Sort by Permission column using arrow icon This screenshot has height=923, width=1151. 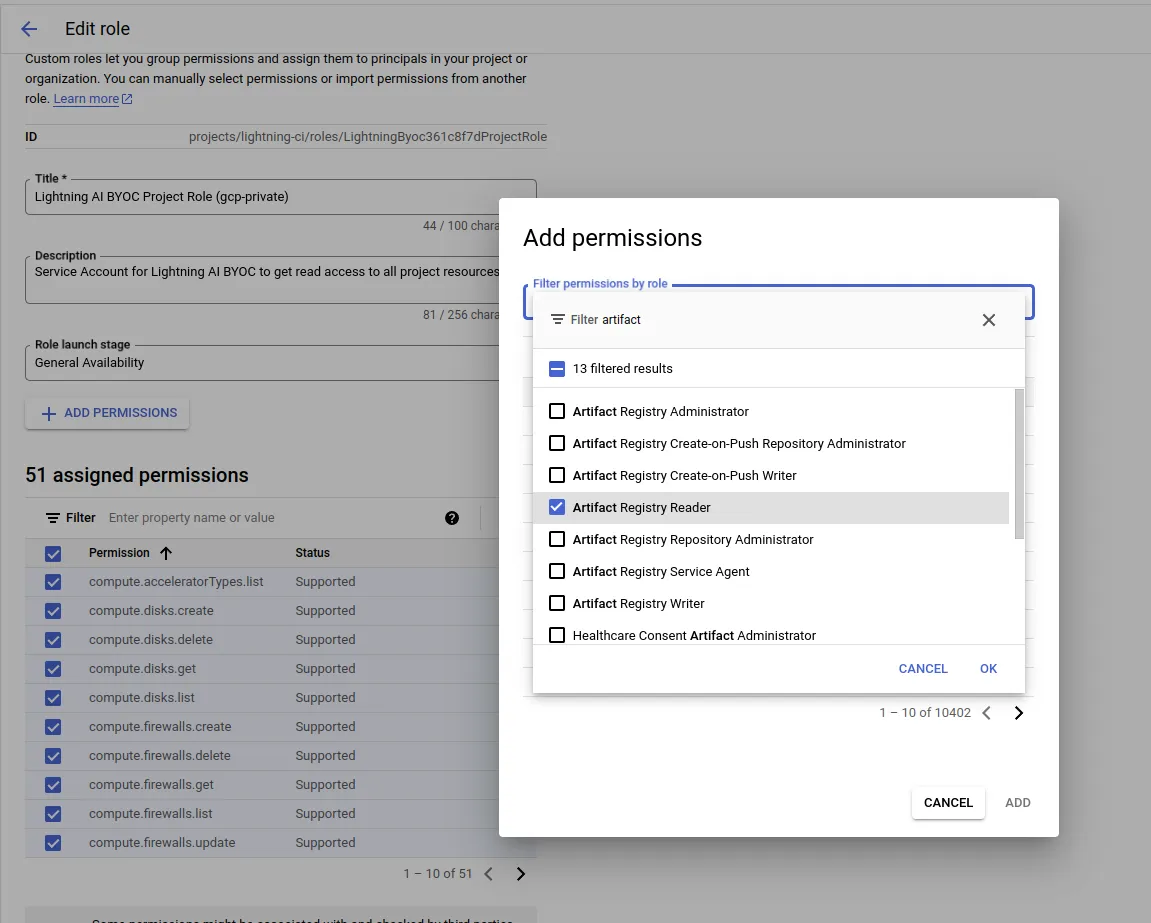(x=166, y=553)
